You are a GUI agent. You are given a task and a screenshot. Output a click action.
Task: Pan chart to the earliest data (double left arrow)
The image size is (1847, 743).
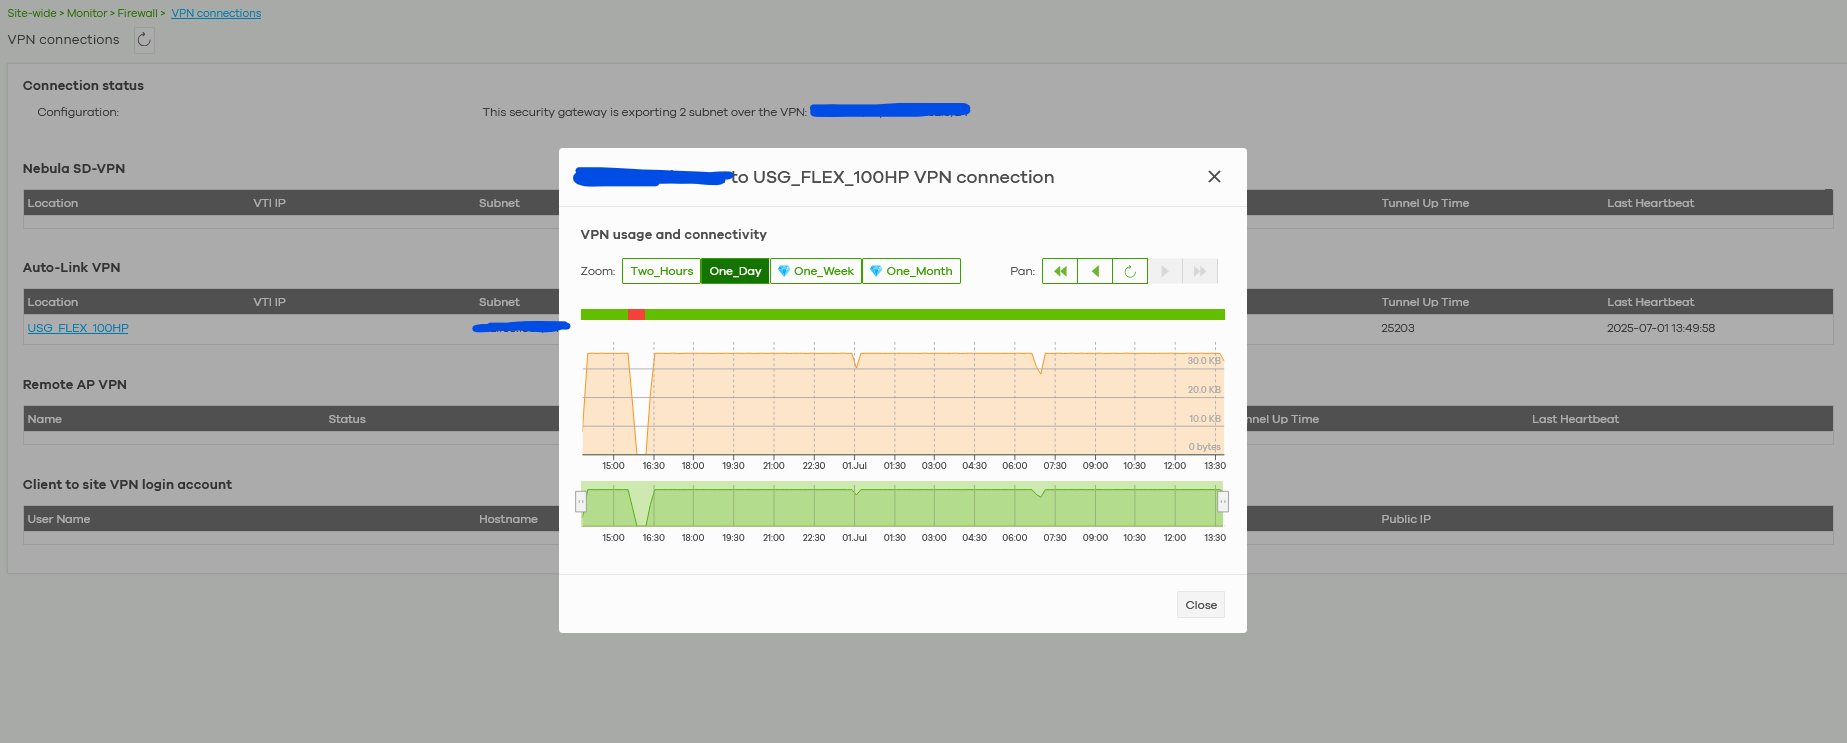tap(1060, 271)
